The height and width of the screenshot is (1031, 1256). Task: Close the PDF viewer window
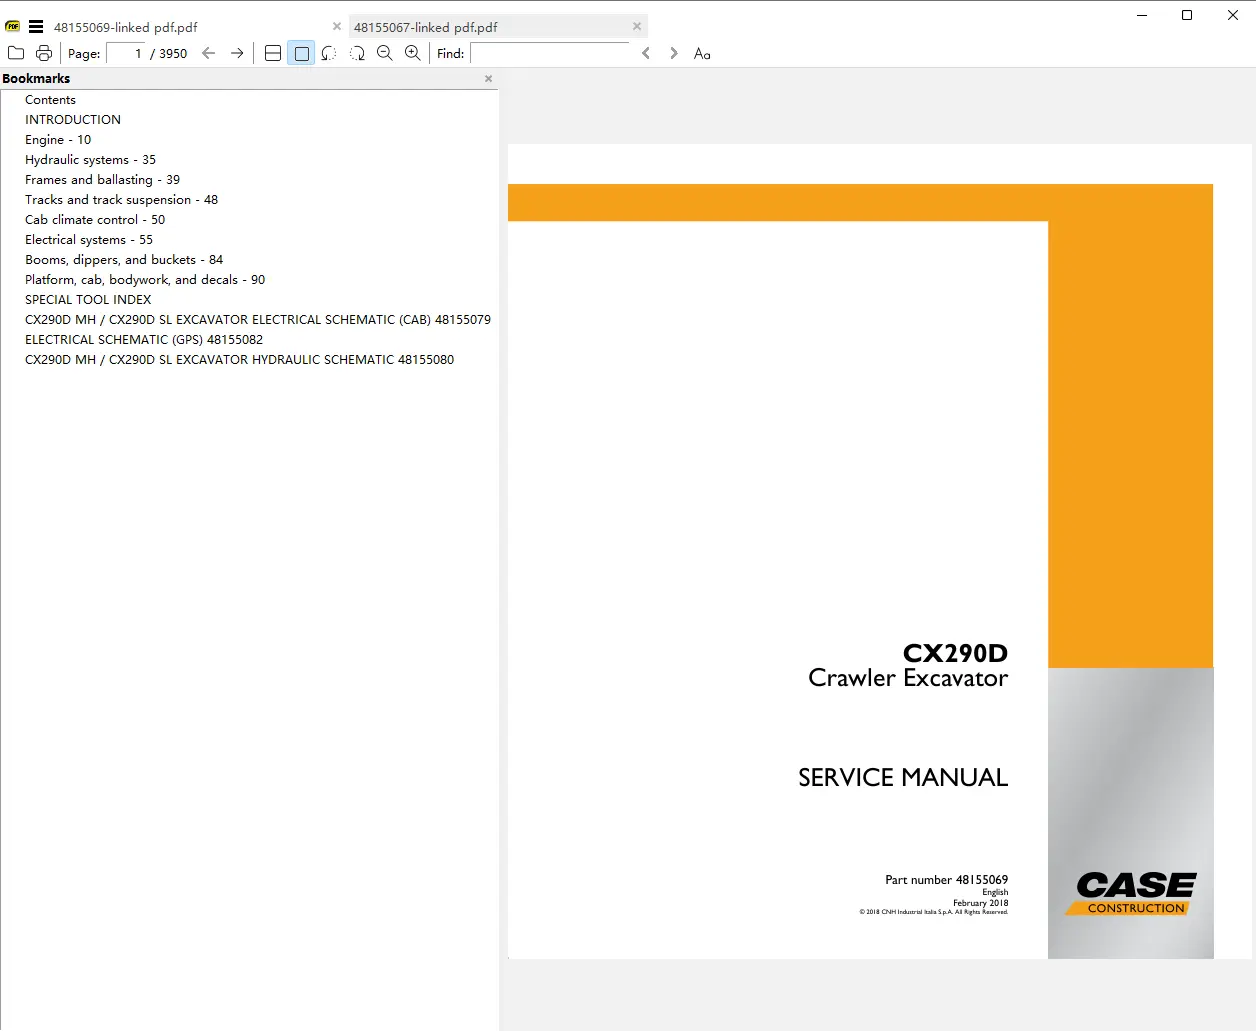[1233, 15]
